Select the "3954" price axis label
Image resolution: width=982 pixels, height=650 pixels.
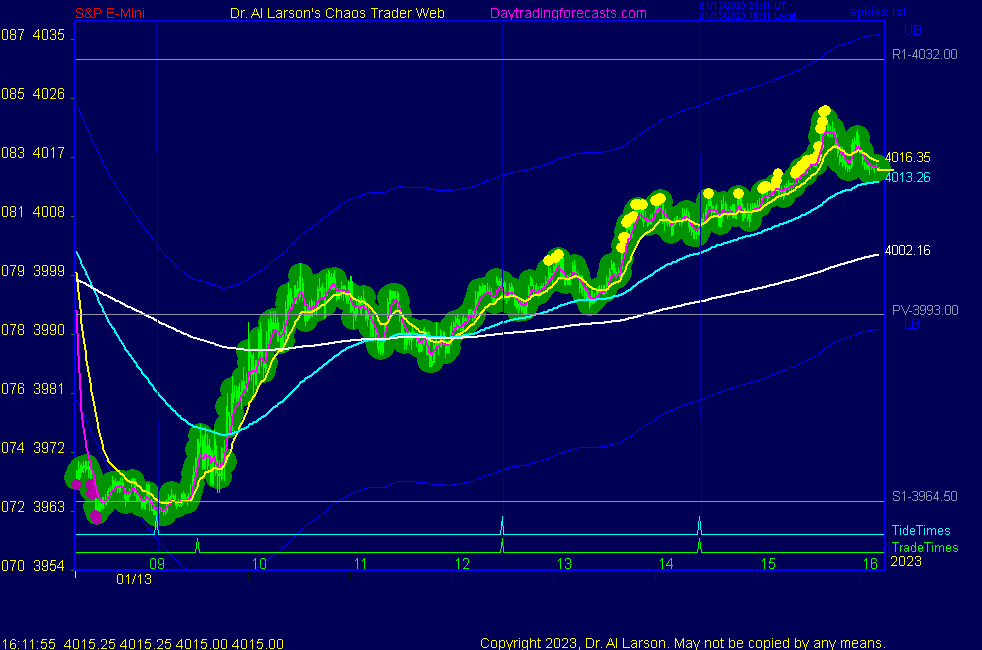(x=49, y=566)
